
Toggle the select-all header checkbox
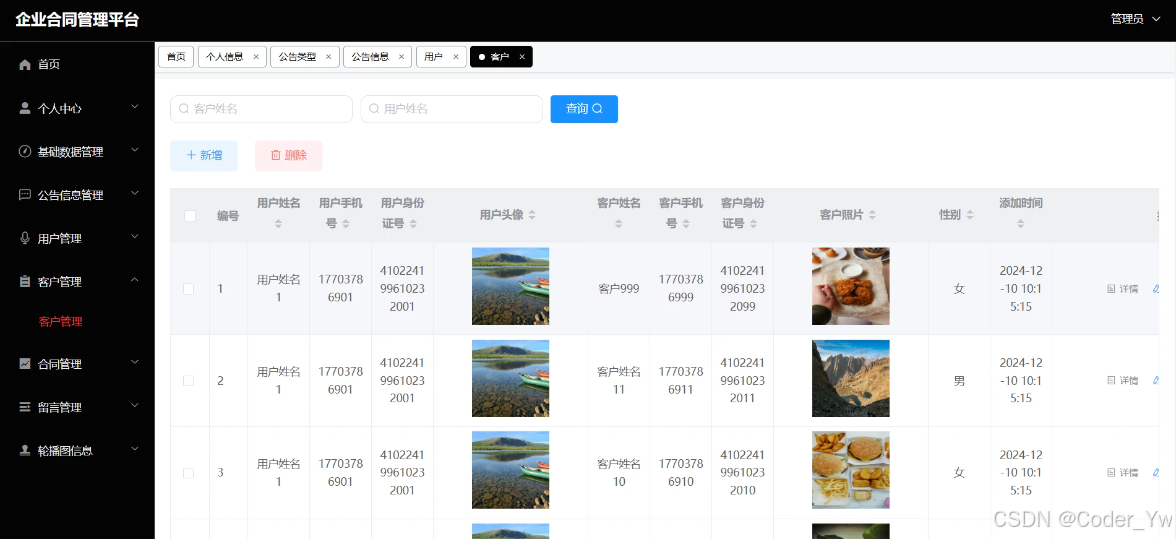pyautogui.click(x=190, y=216)
